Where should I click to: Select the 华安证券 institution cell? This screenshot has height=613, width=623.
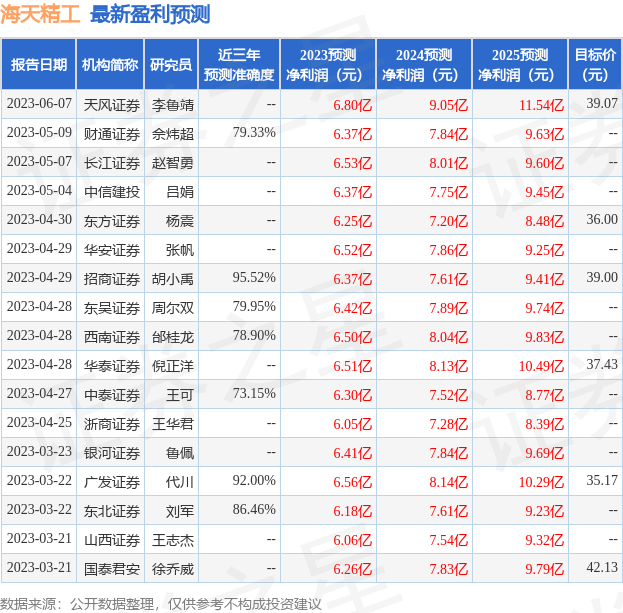[112, 250]
